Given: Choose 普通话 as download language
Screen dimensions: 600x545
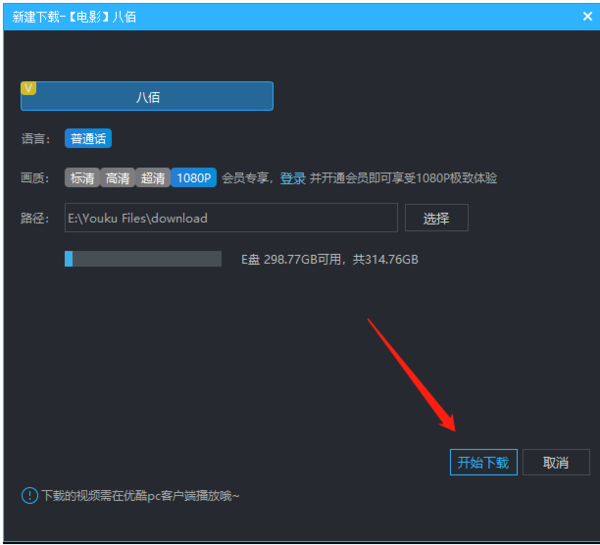Looking at the screenshot, I should click(x=88, y=138).
